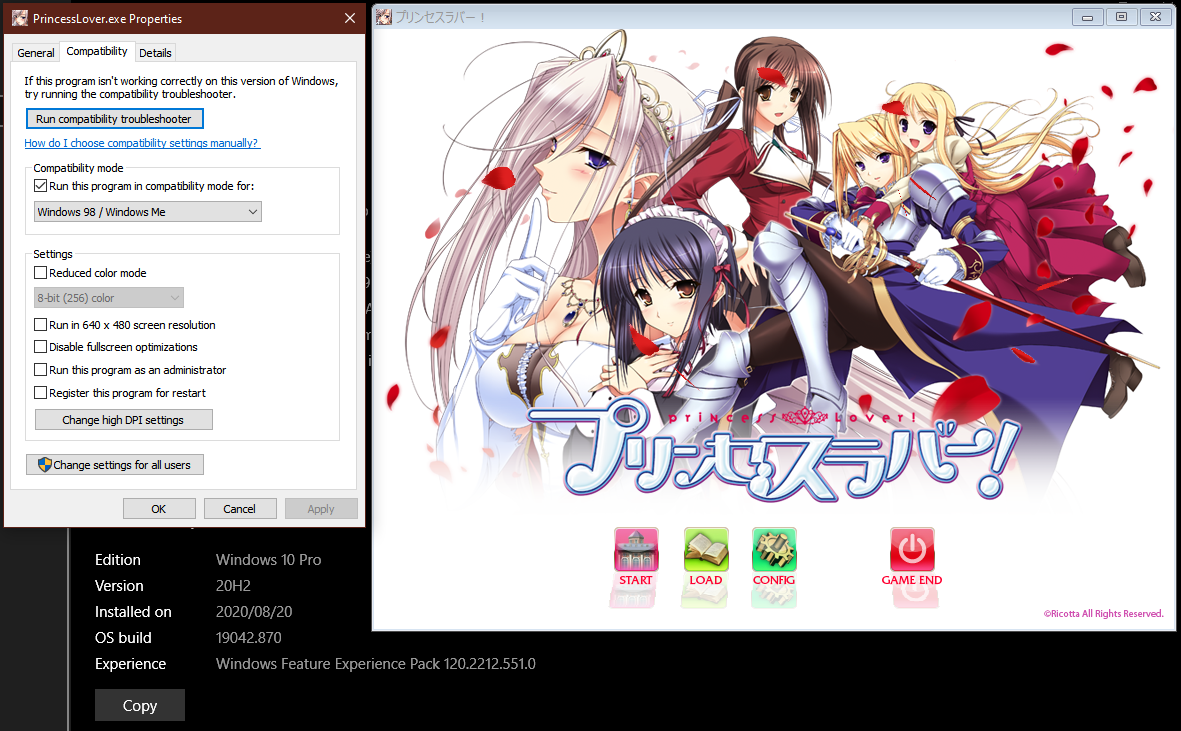Open the LOAD book icon in the game
The height and width of the screenshot is (731, 1181).
706,550
